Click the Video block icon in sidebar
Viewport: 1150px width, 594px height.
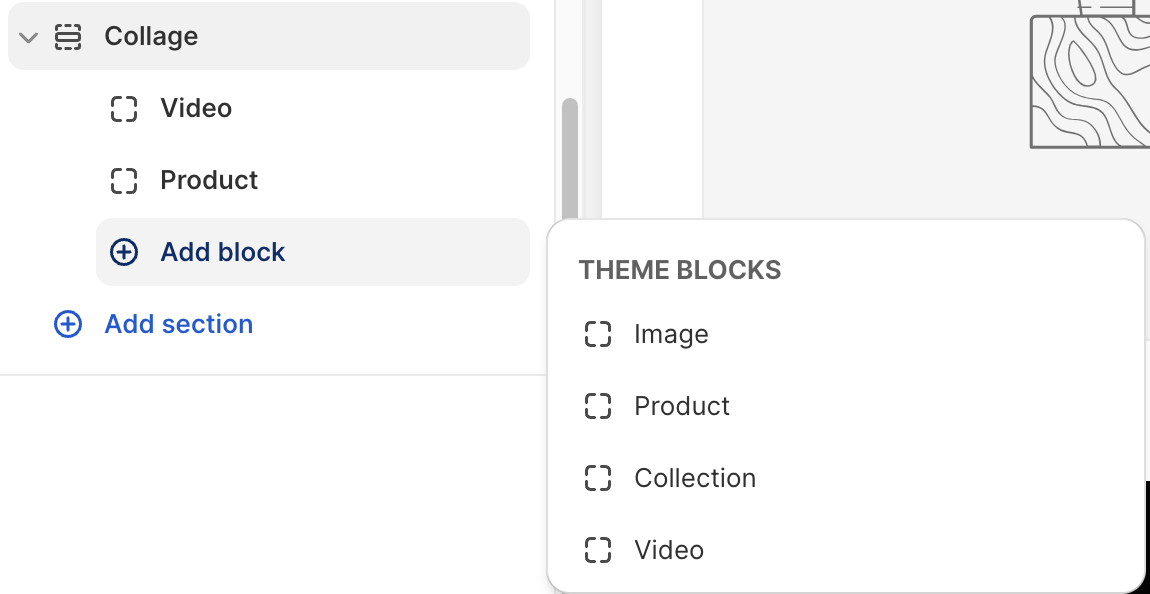[123, 109]
